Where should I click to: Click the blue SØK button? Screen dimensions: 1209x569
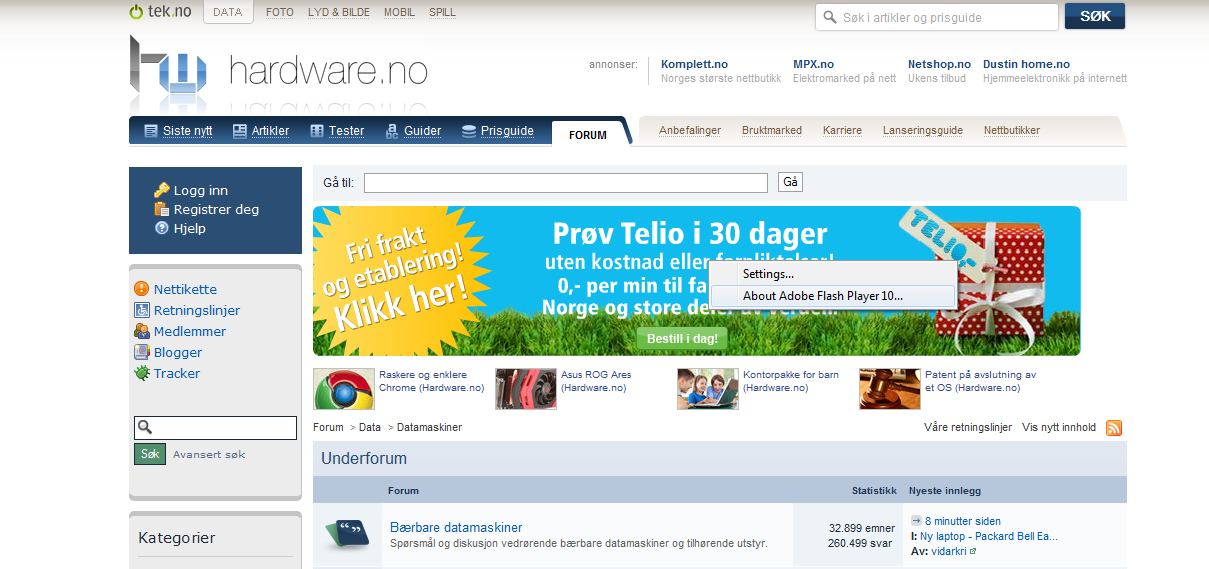pyautogui.click(x=1095, y=16)
